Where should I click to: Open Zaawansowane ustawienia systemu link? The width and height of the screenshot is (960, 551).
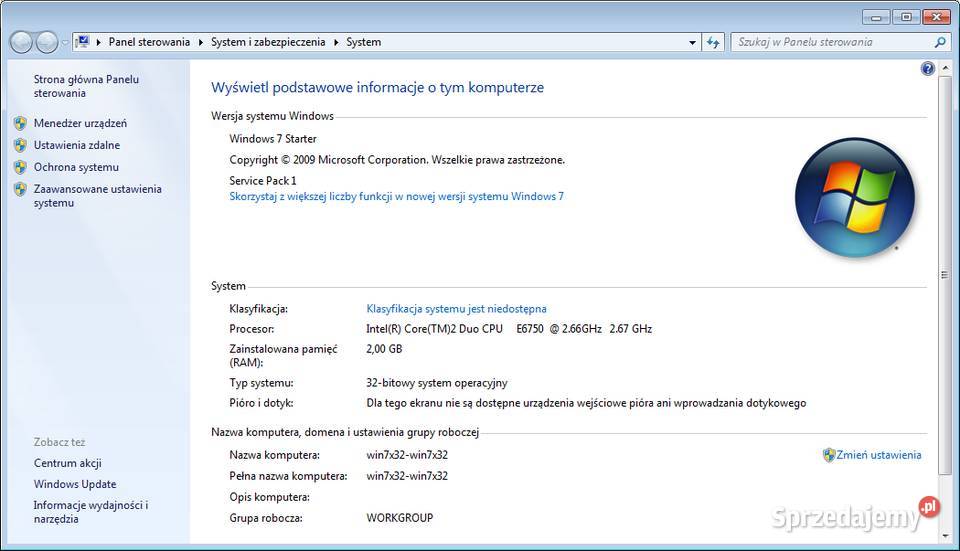(97, 196)
